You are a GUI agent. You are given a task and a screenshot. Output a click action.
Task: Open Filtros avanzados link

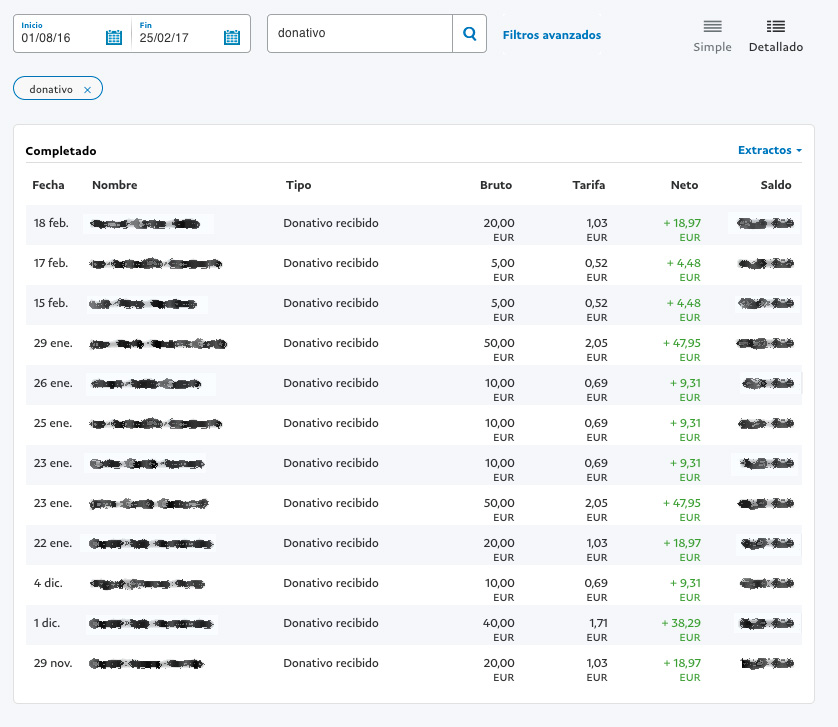pyautogui.click(x=551, y=35)
